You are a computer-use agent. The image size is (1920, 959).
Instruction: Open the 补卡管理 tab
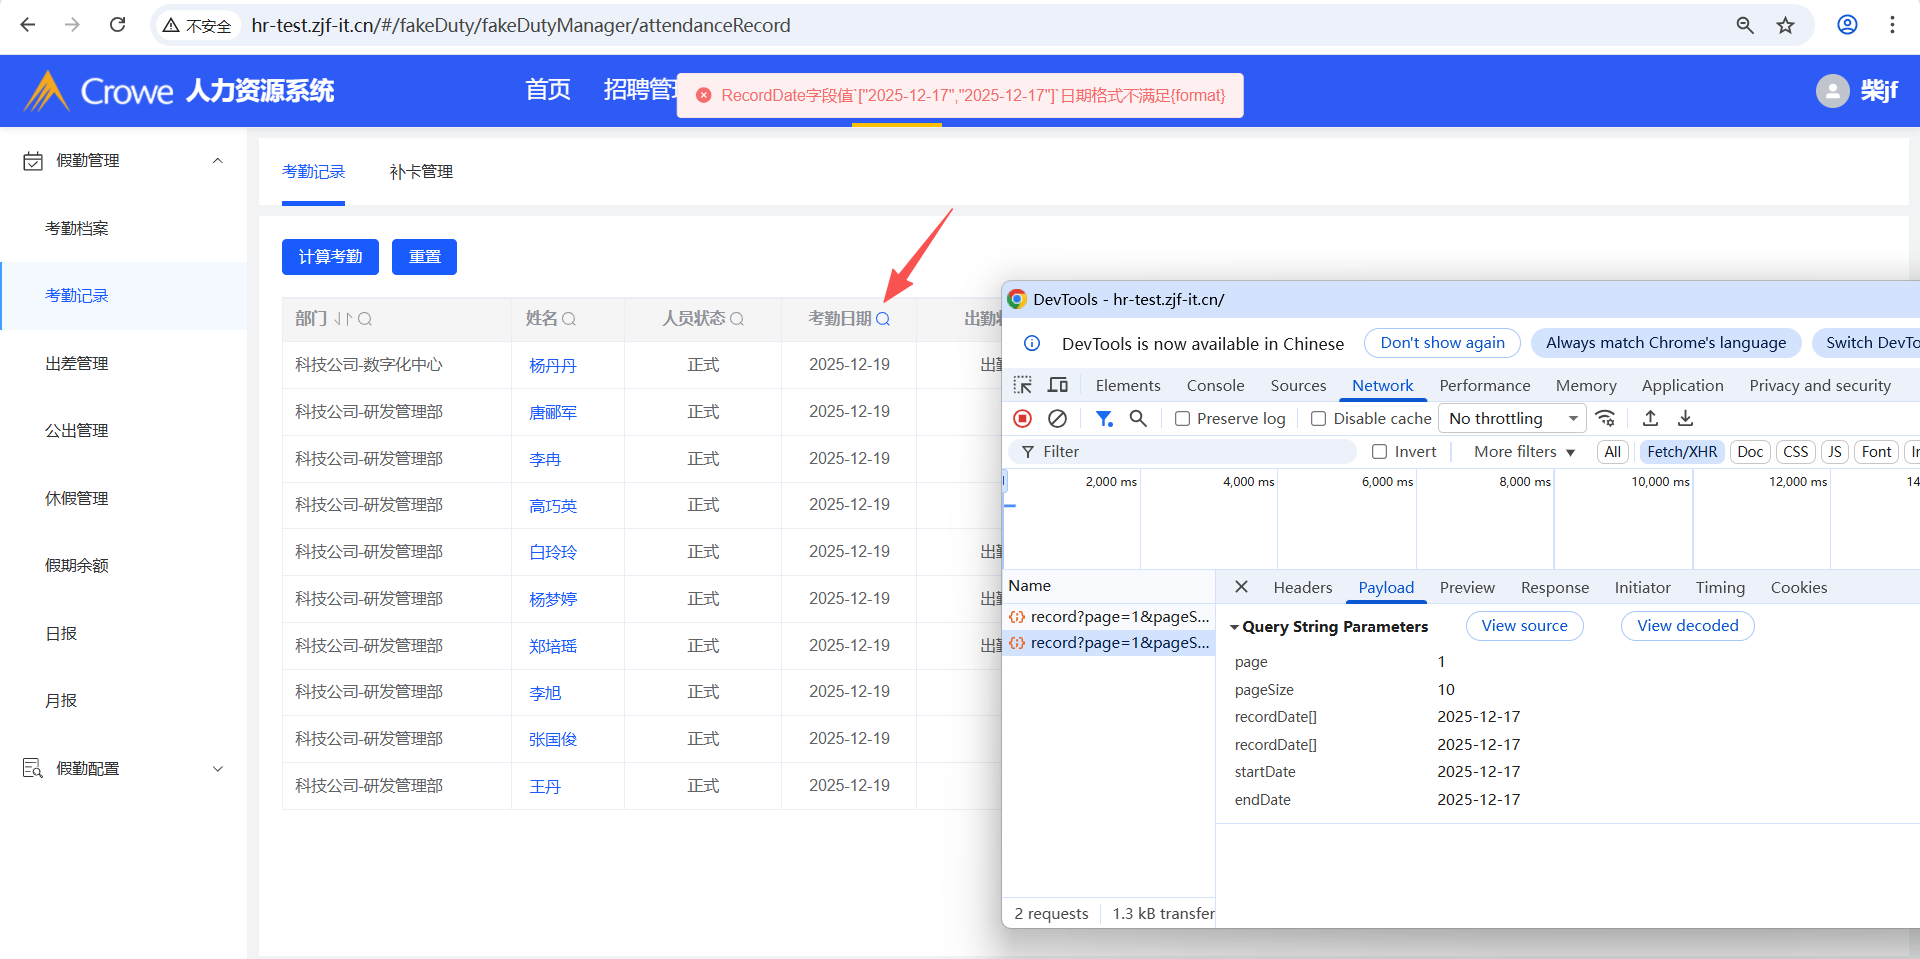(421, 172)
